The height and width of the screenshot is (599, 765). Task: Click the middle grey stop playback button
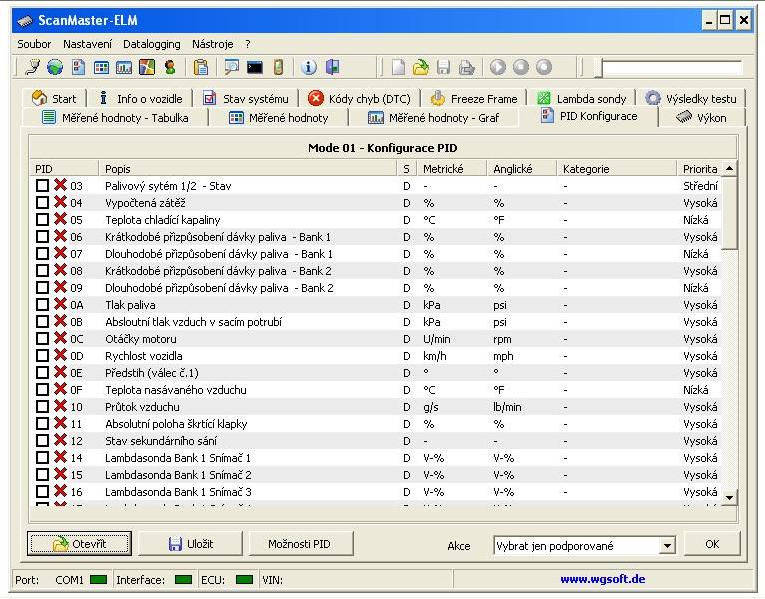521,67
